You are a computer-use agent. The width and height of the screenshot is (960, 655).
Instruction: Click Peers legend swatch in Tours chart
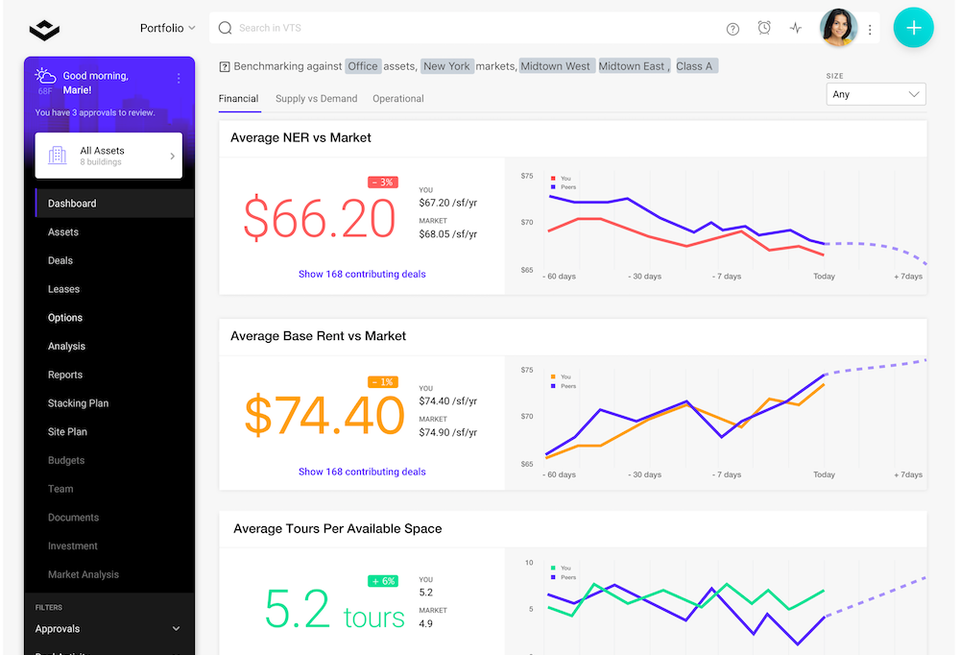point(553,577)
